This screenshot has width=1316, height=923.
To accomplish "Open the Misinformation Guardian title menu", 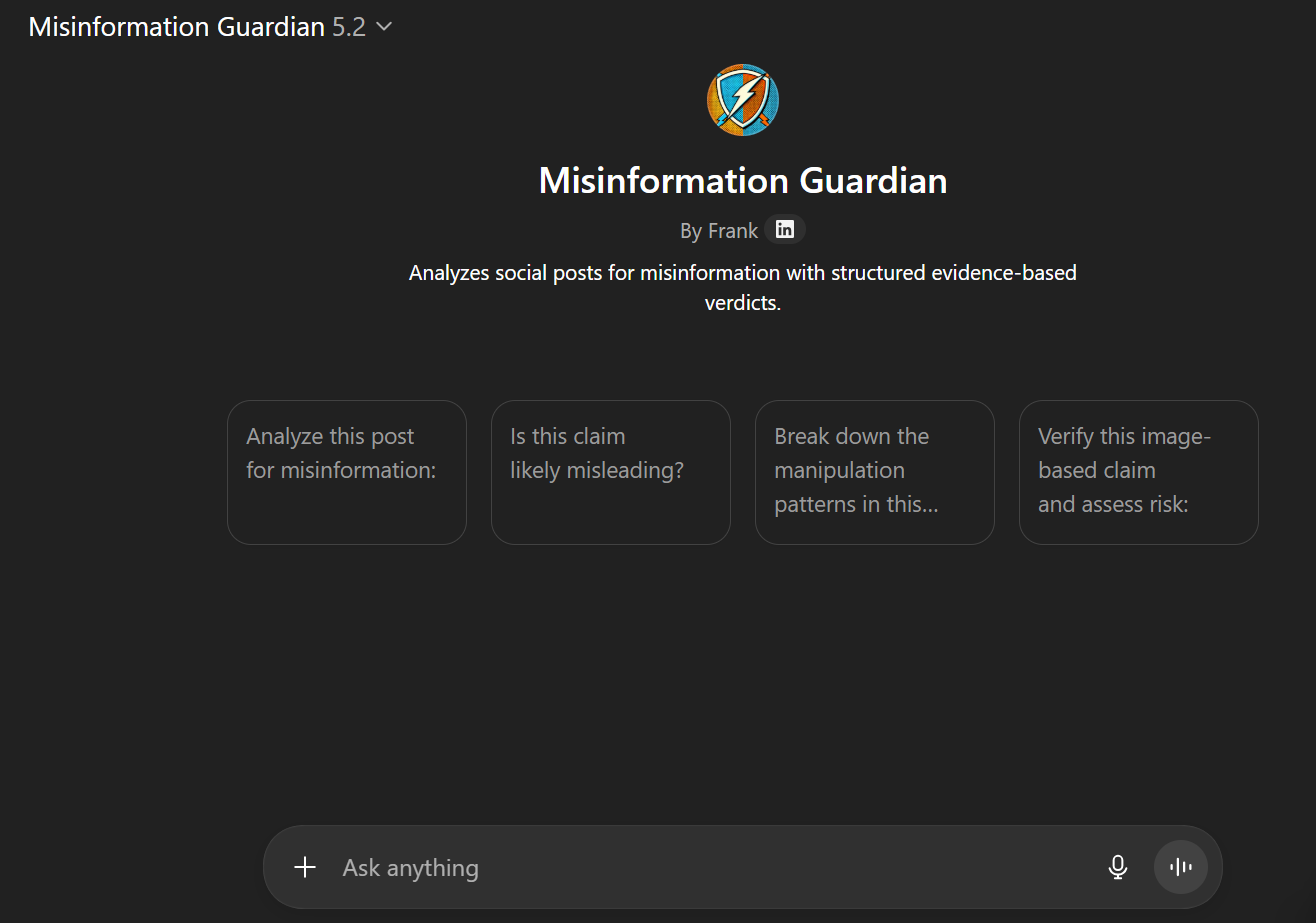I will coord(176,28).
